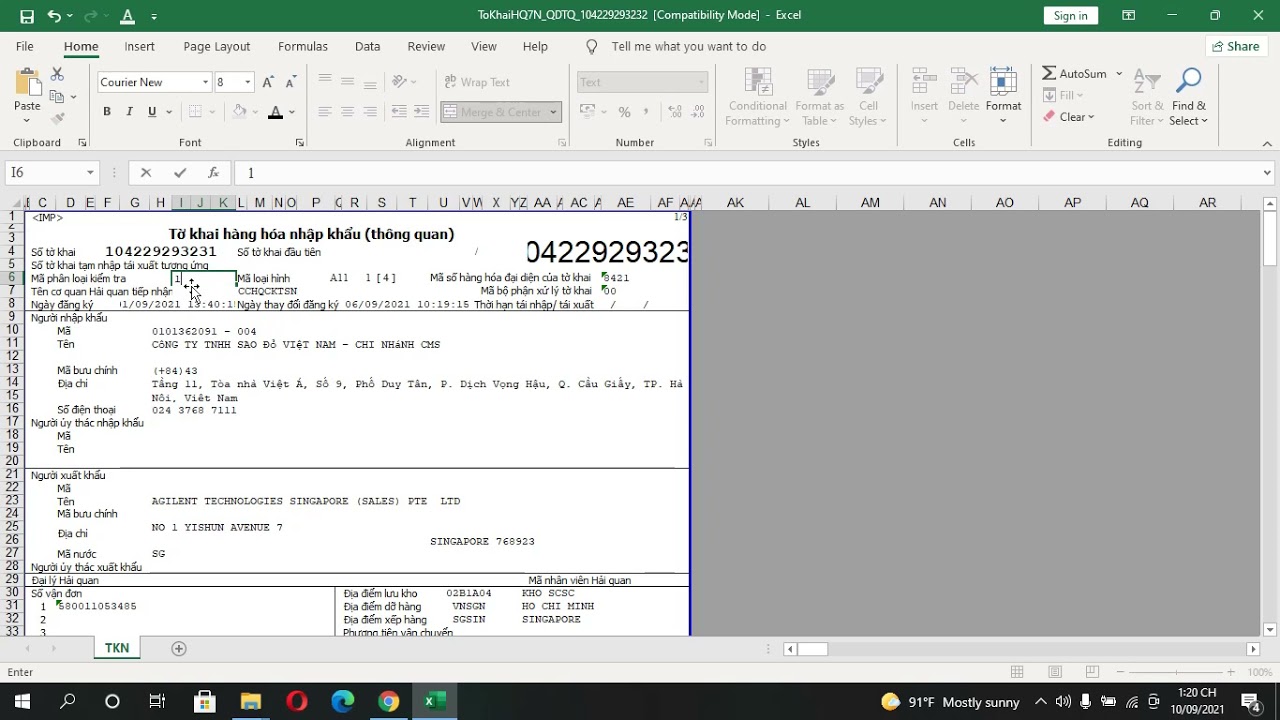Increase the font size with the larger A icon
1280x720 pixels.
[269, 82]
